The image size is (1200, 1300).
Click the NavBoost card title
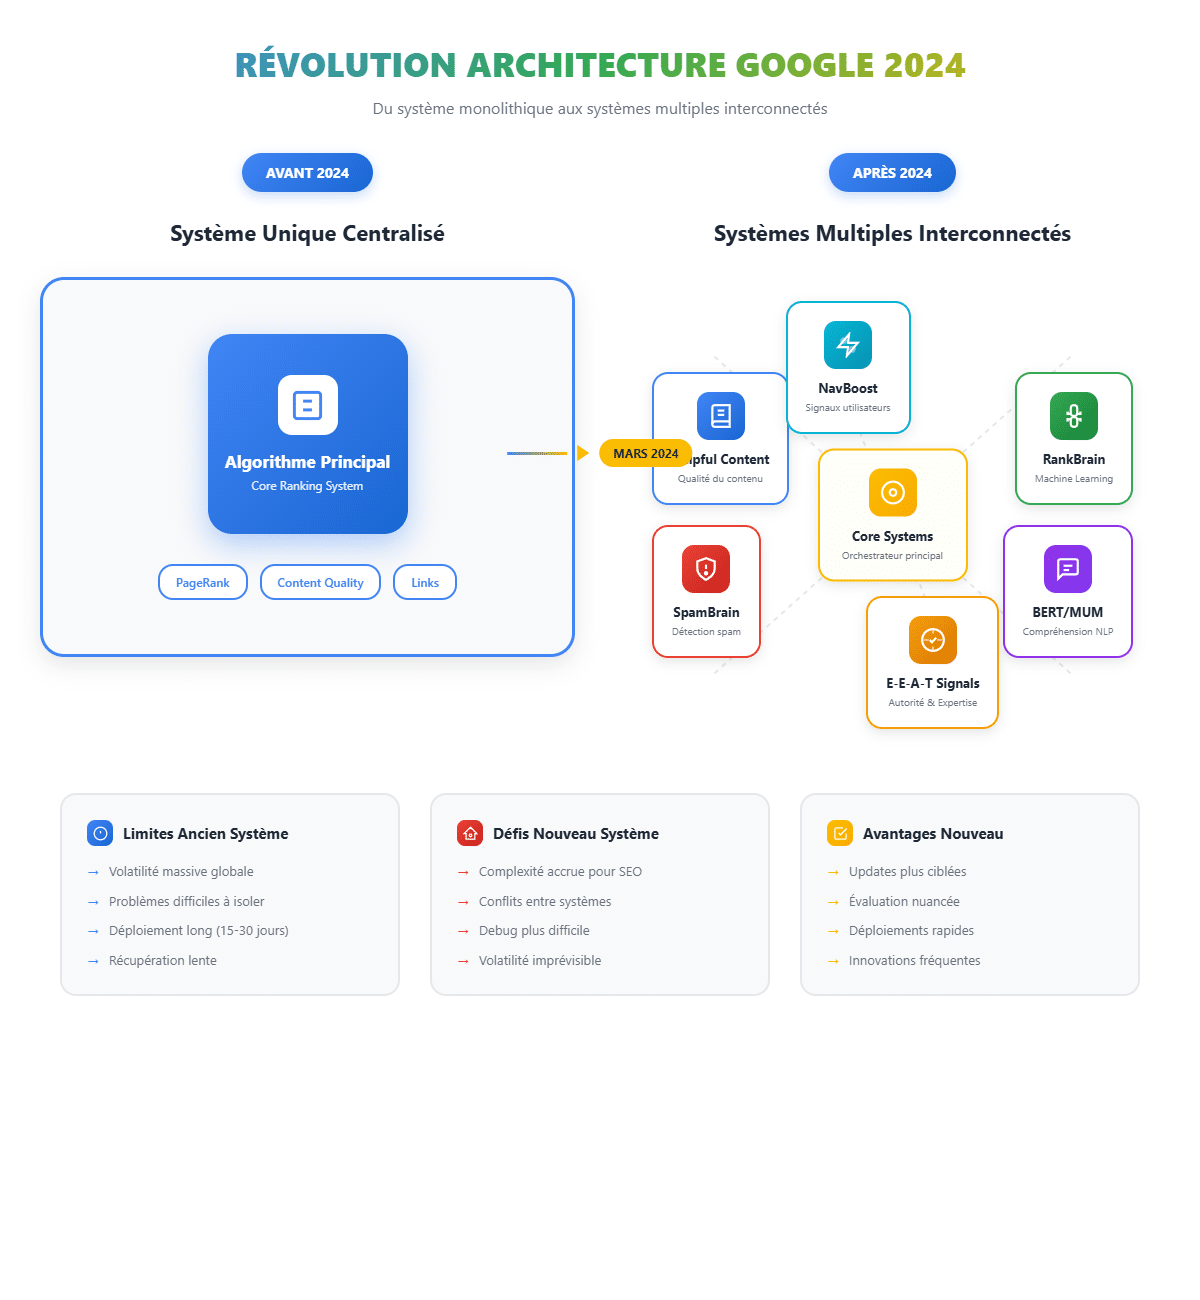848,388
